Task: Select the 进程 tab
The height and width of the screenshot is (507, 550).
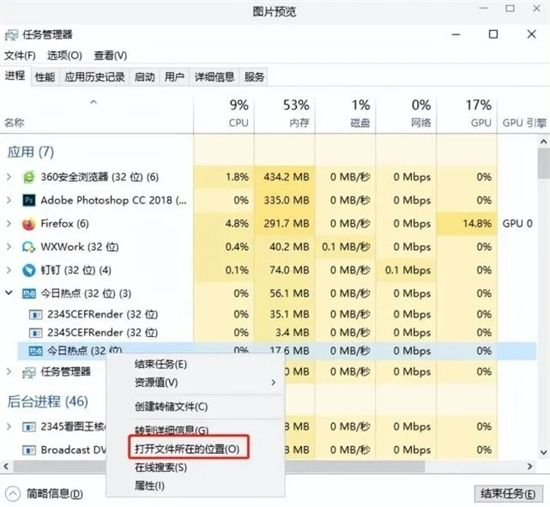Action: pyautogui.click(x=15, y=75)
